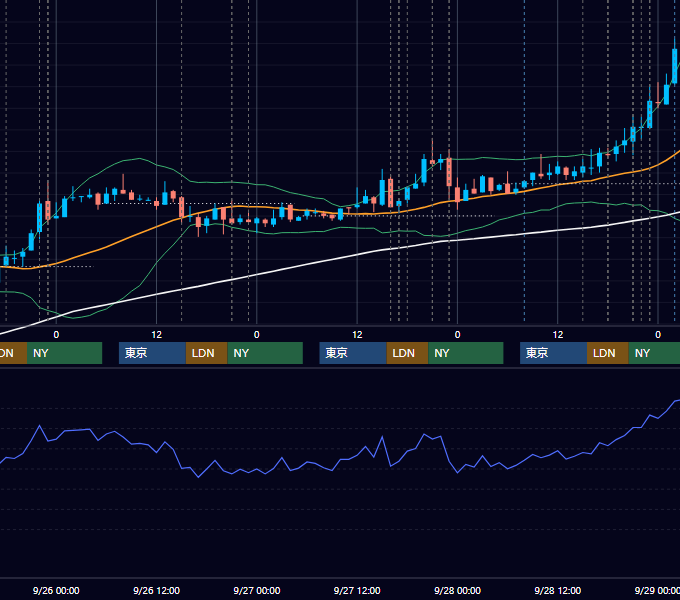This screenshot has width=680, height=600.
Task: Click the 9/28 00:00 date label
Action: [x=458, y=590]
